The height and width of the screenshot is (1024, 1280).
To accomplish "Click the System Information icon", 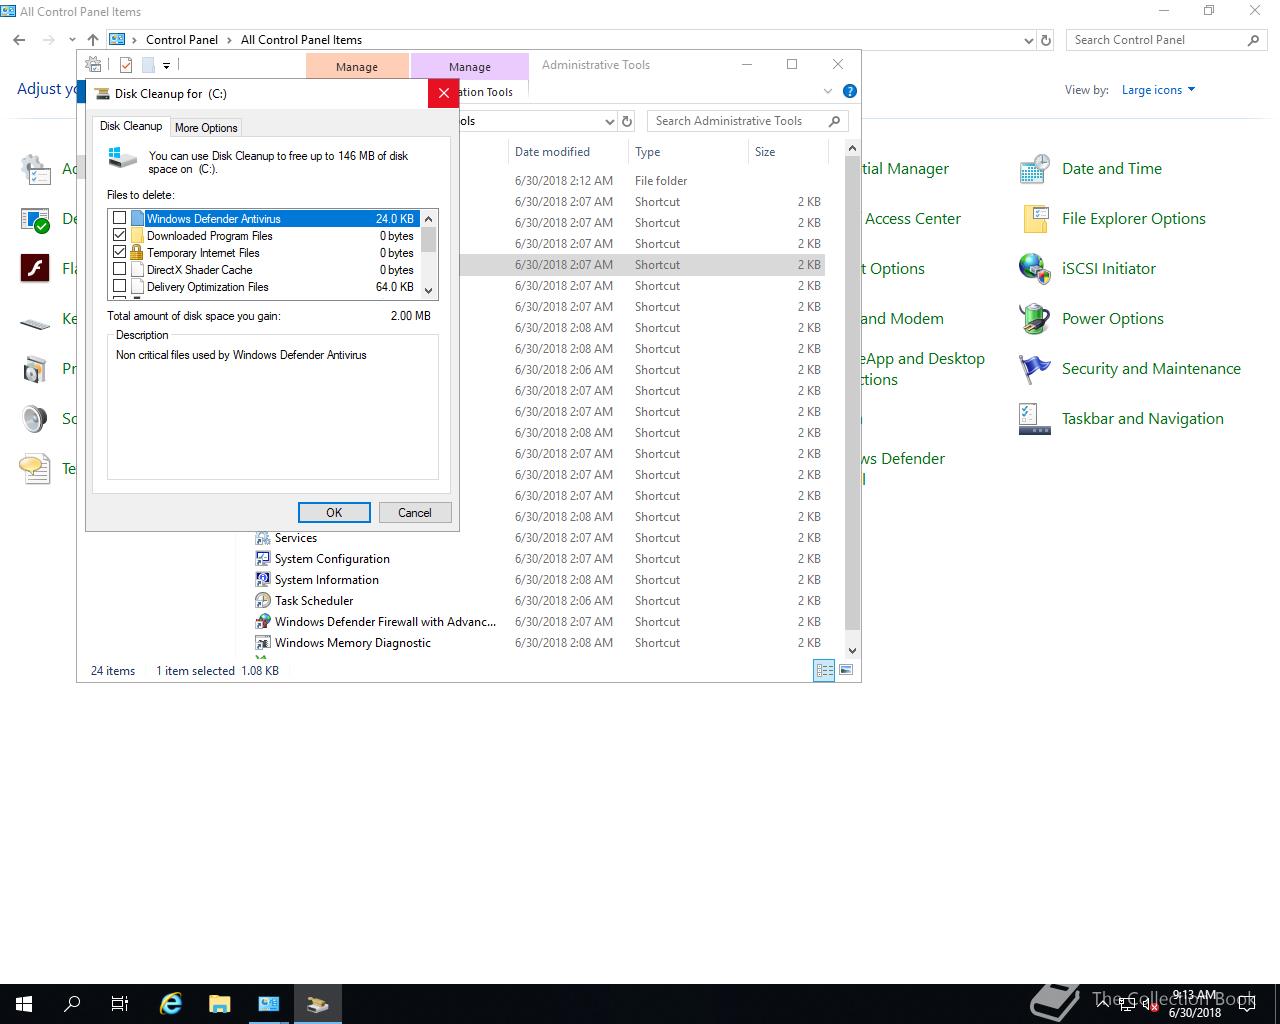I will (263, 580).
